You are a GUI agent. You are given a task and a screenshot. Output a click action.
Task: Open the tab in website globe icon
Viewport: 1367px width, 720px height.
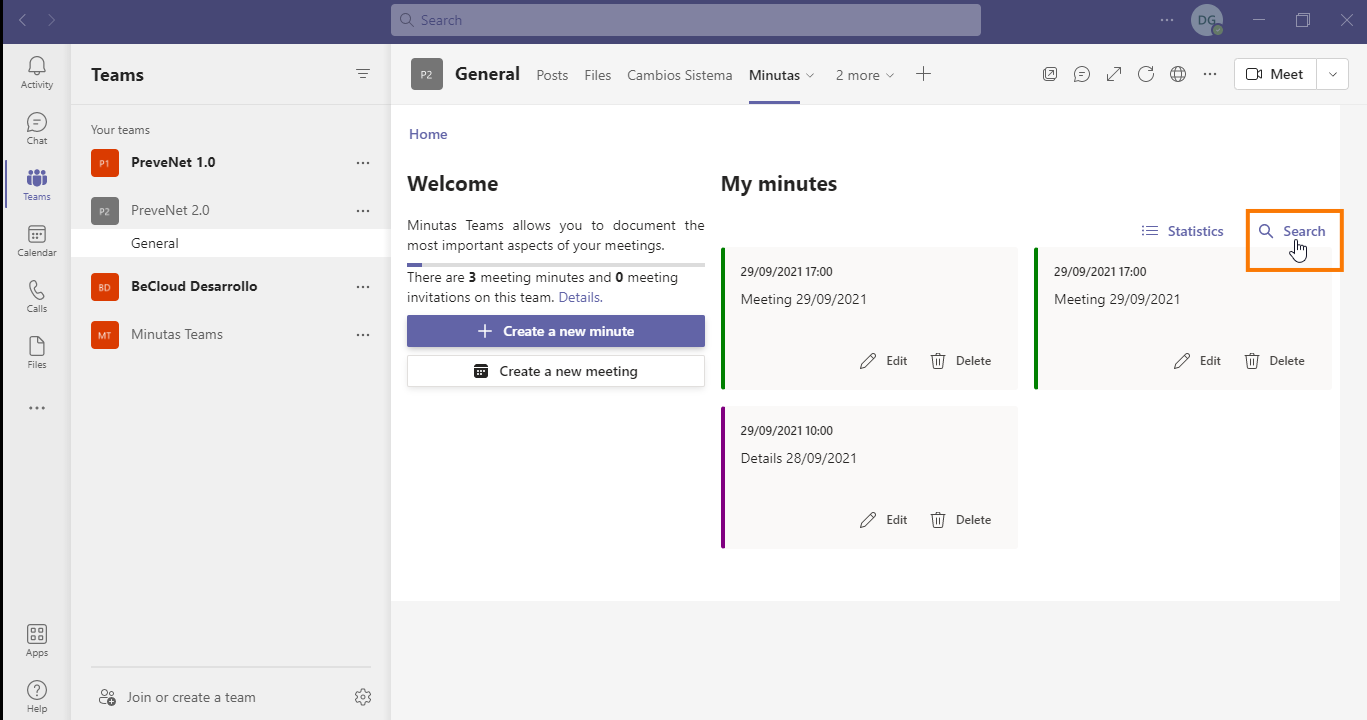(1178, 74)
